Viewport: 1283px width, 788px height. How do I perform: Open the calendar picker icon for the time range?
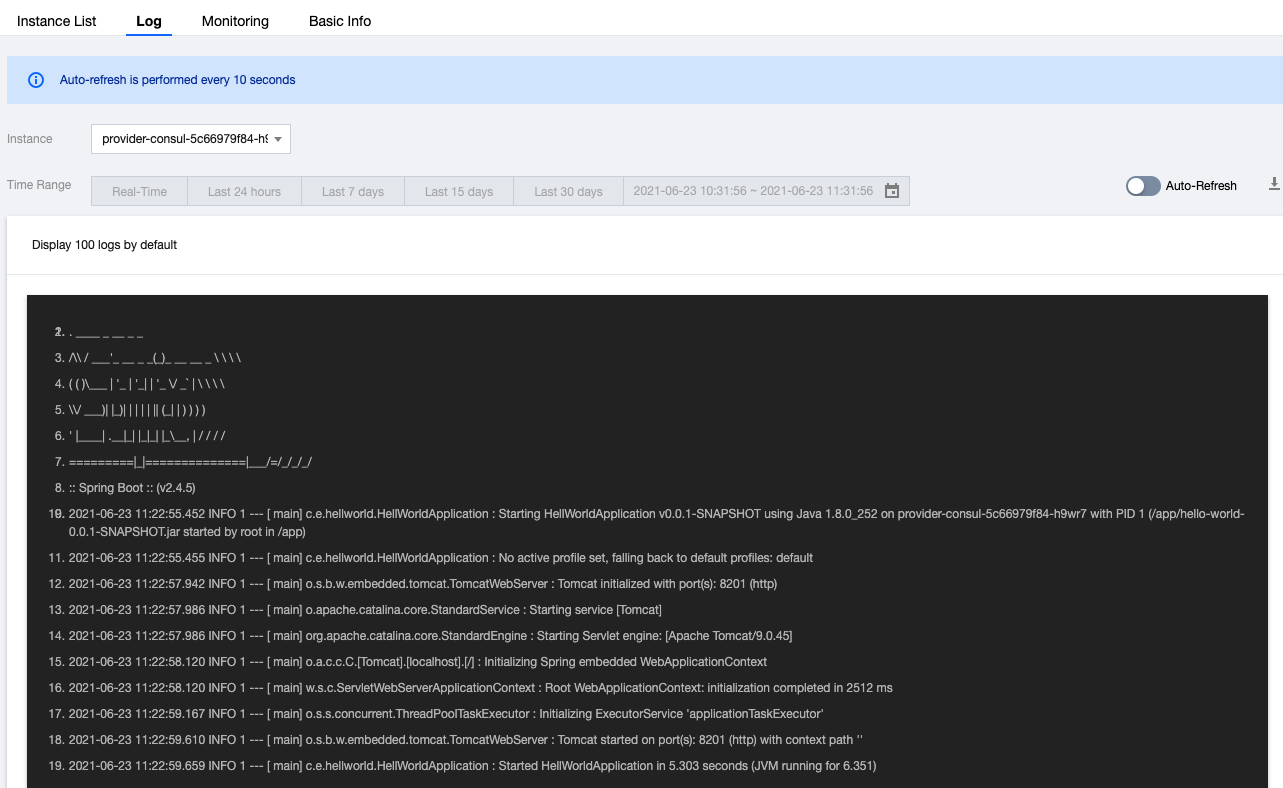coord(892,191)
